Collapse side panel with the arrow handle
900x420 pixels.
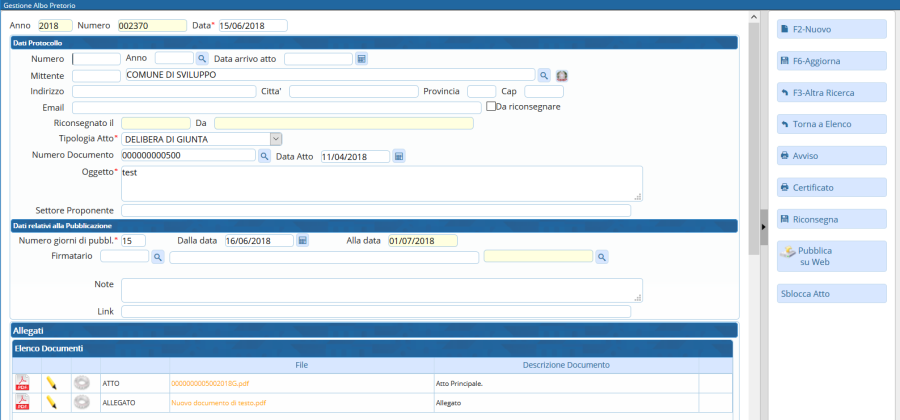click(764, 227)
